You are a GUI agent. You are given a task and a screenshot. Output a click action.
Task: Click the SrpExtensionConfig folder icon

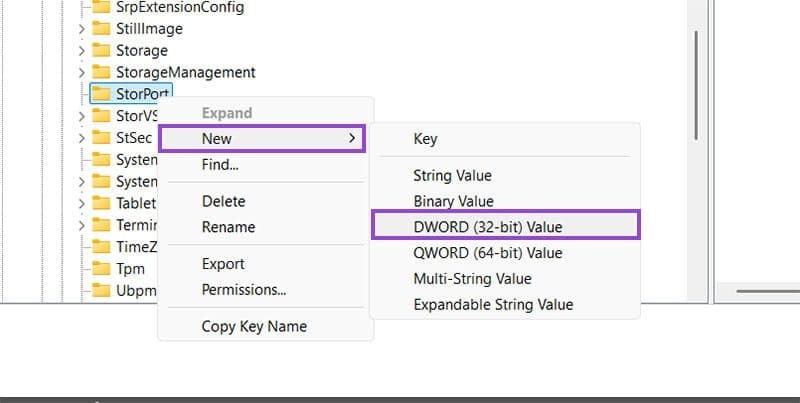tap(100, 7)
